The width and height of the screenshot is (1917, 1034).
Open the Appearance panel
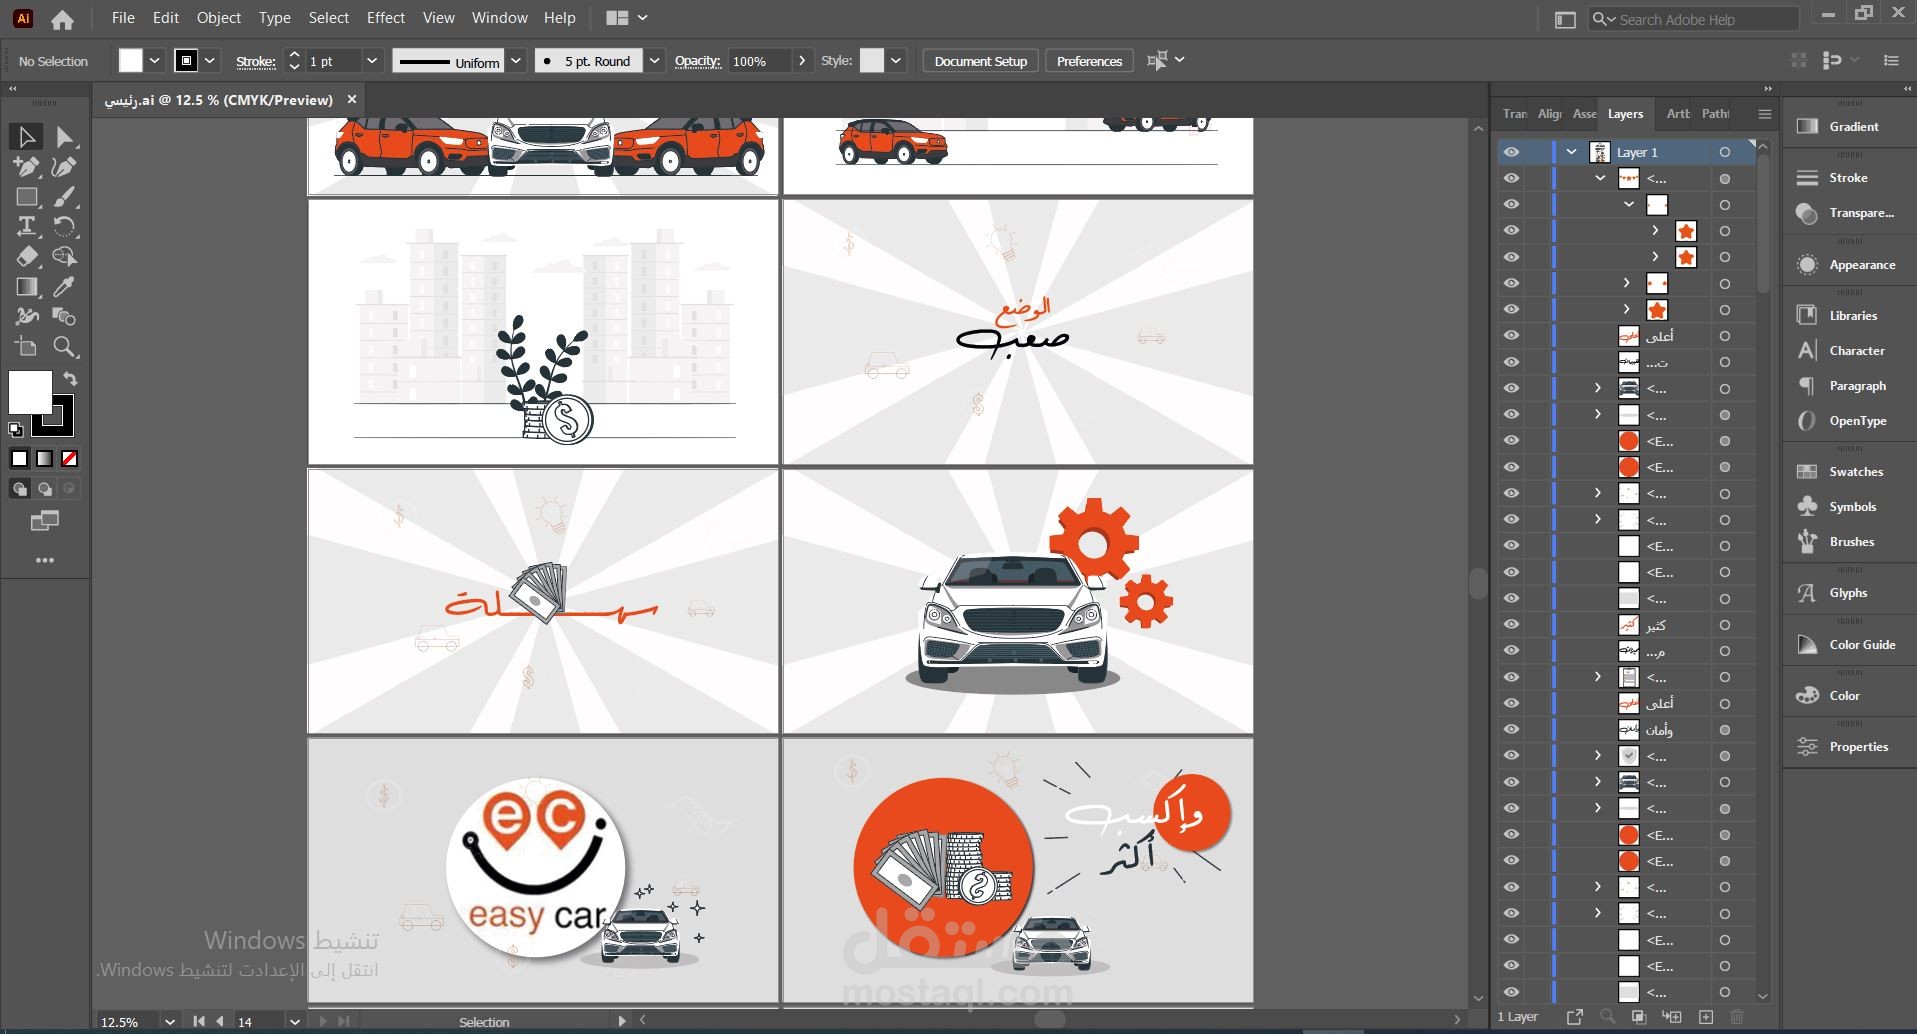1849,265
